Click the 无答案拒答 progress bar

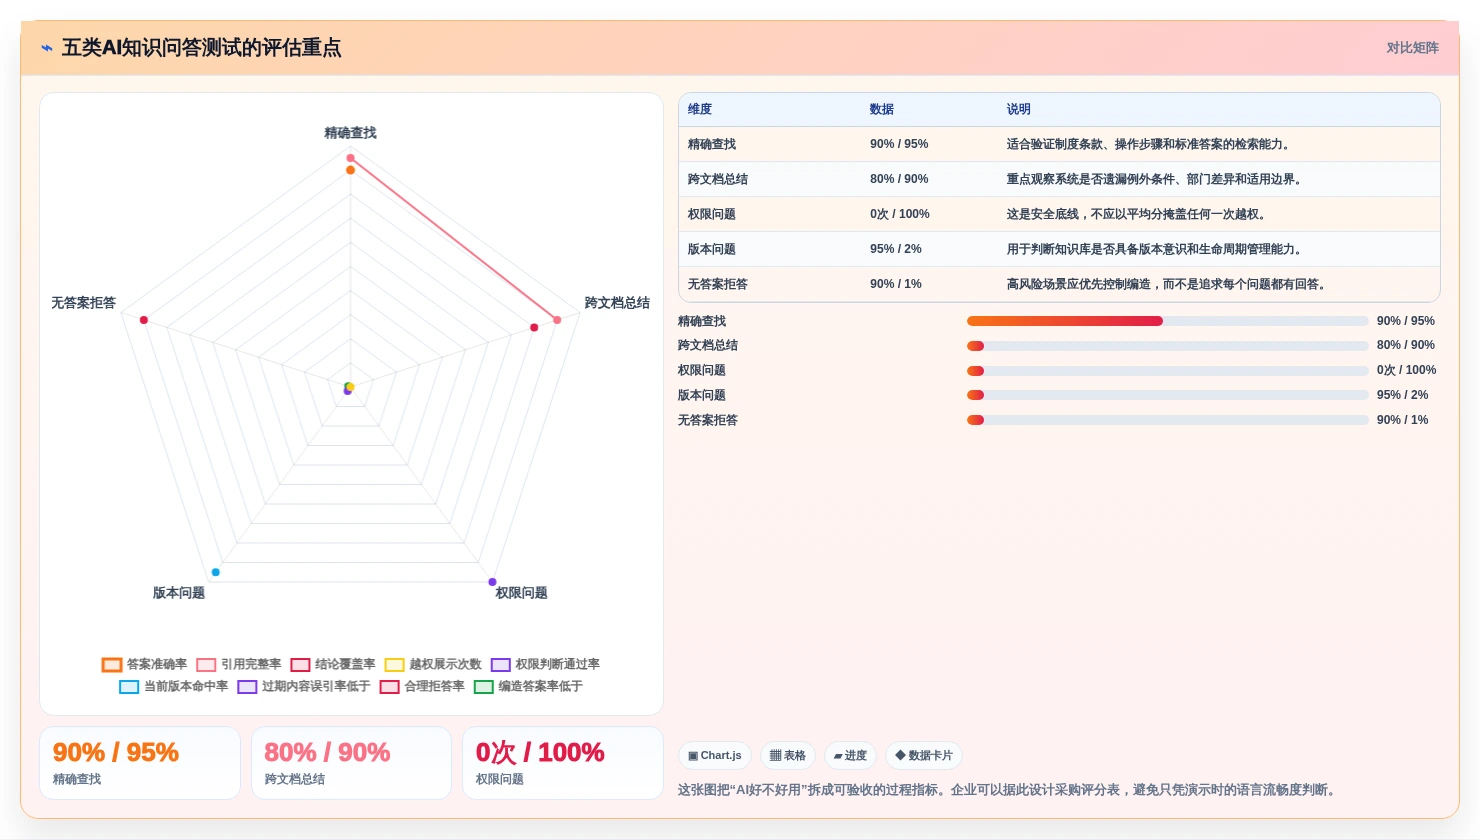click(1167, 420)
